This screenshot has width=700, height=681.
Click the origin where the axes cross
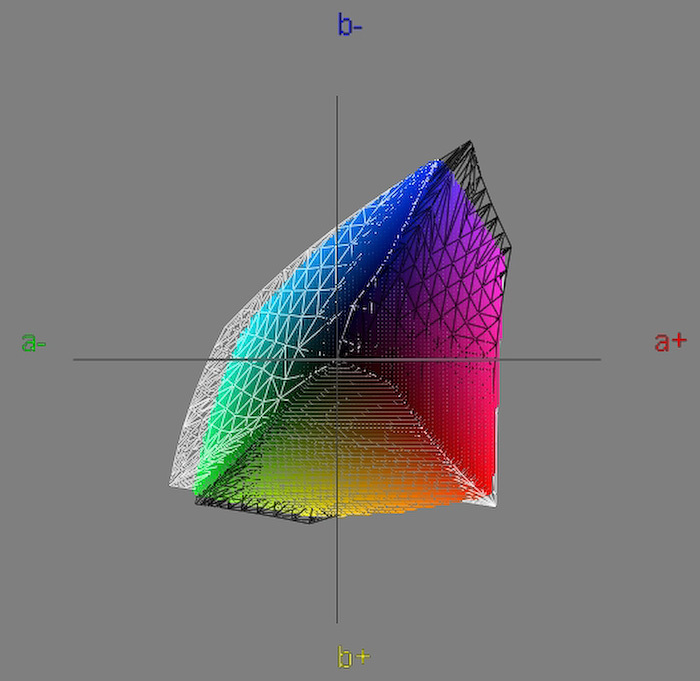tap(337, 359)
